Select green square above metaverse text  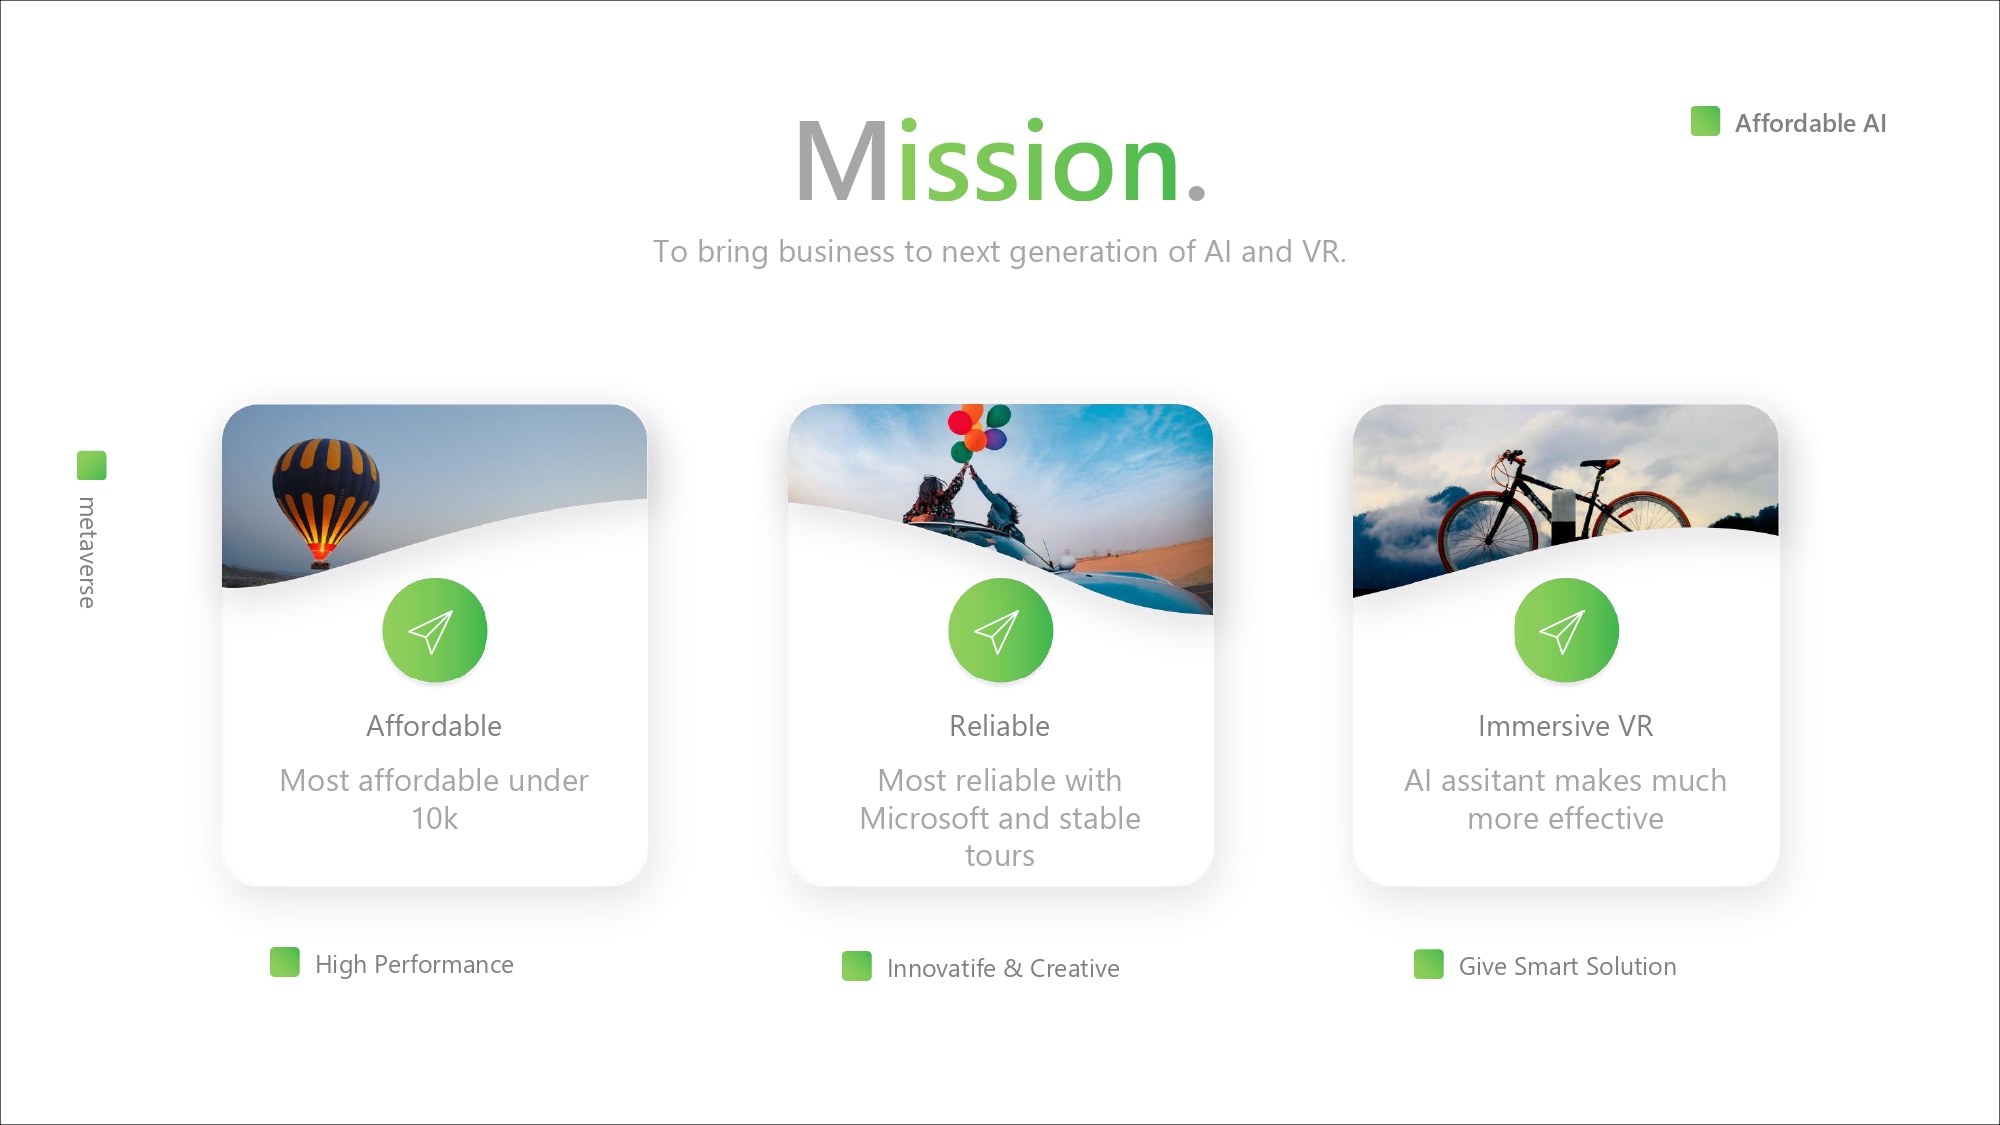coord(92,465)
